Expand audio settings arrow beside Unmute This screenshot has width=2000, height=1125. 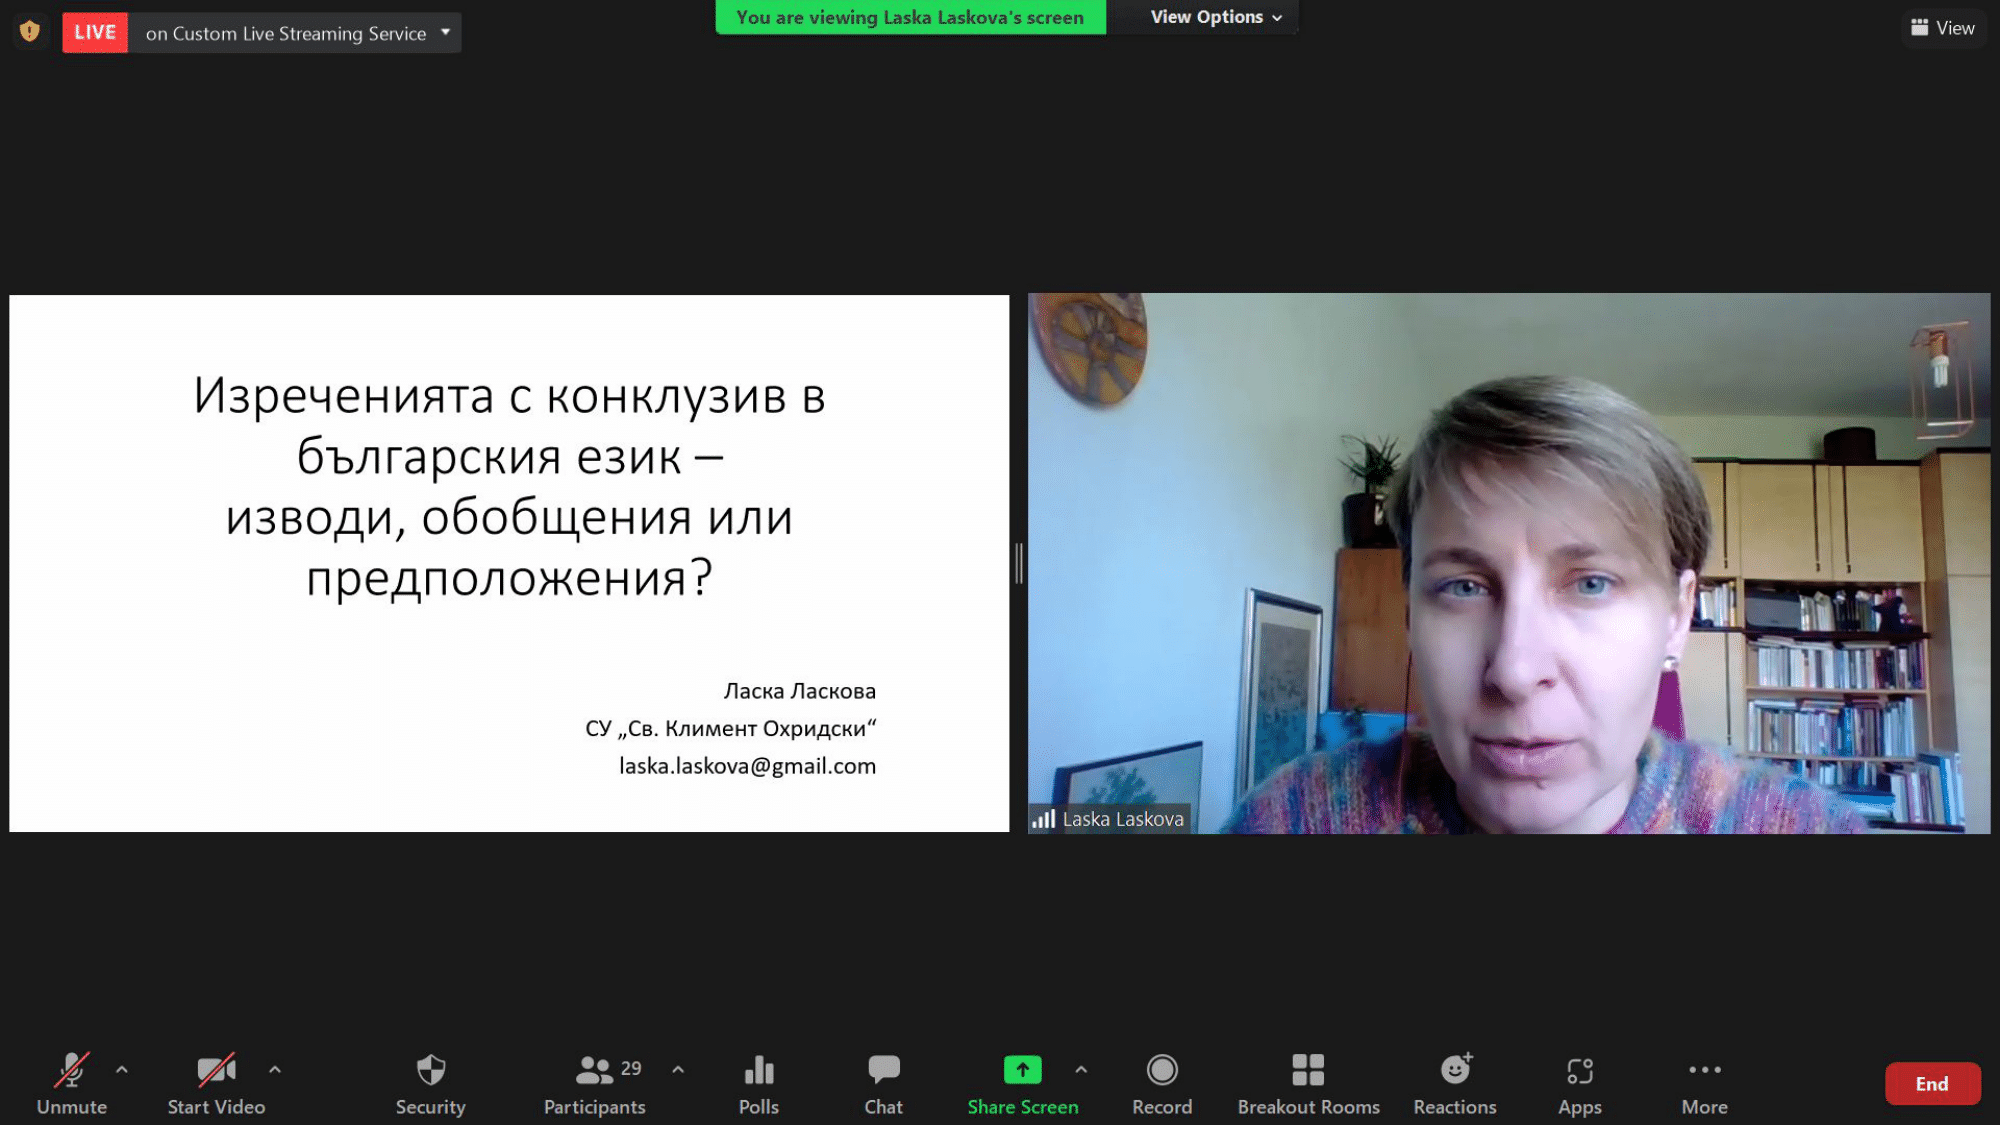(122, 1069)
